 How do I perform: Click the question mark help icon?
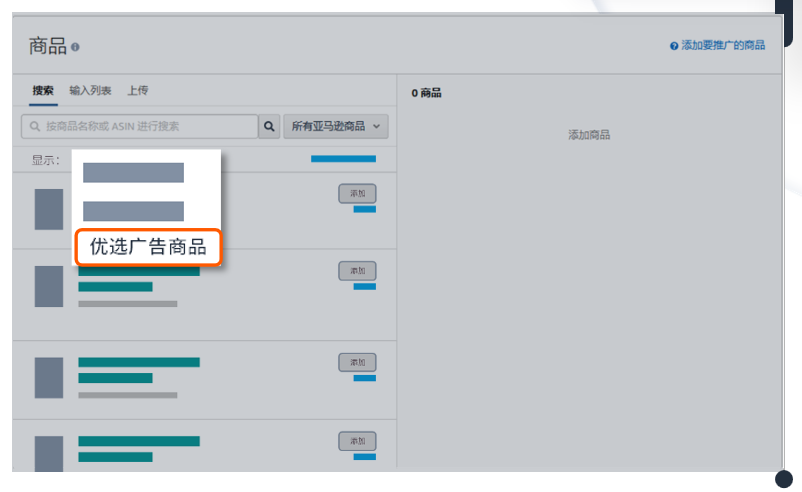pos(674,46)
